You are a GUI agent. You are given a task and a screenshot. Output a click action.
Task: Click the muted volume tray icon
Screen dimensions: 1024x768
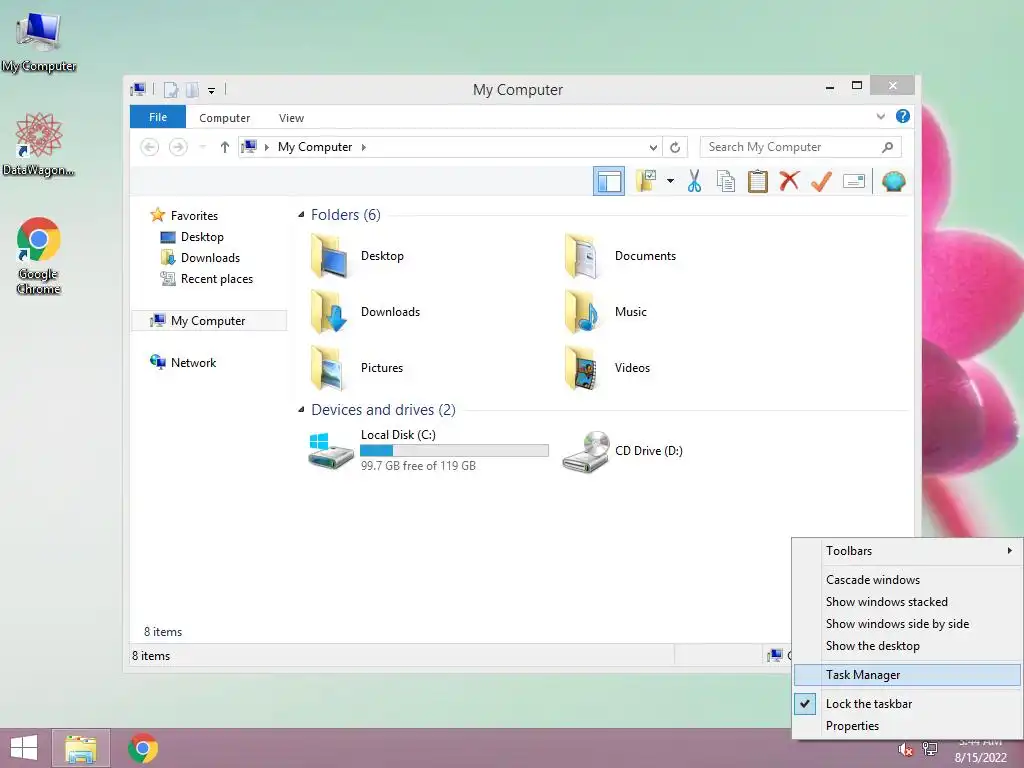point(905,749)
